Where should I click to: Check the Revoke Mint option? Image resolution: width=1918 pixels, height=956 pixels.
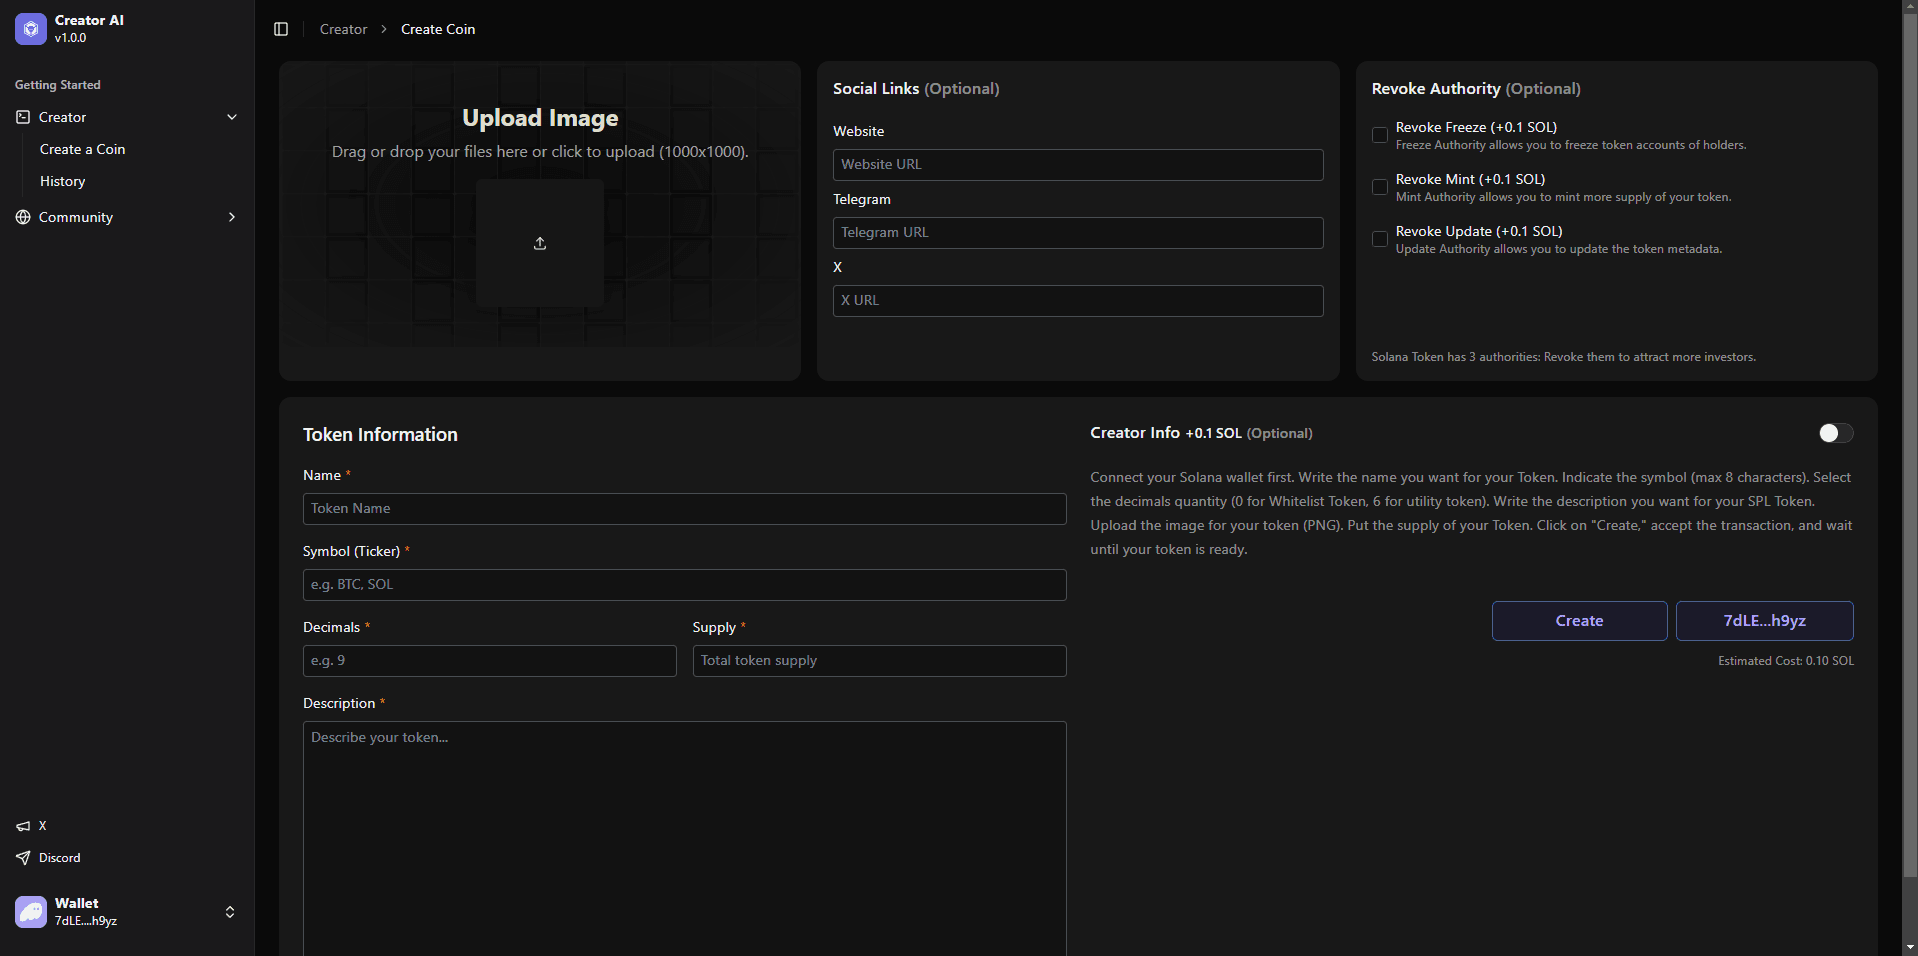click(1380, 187)
